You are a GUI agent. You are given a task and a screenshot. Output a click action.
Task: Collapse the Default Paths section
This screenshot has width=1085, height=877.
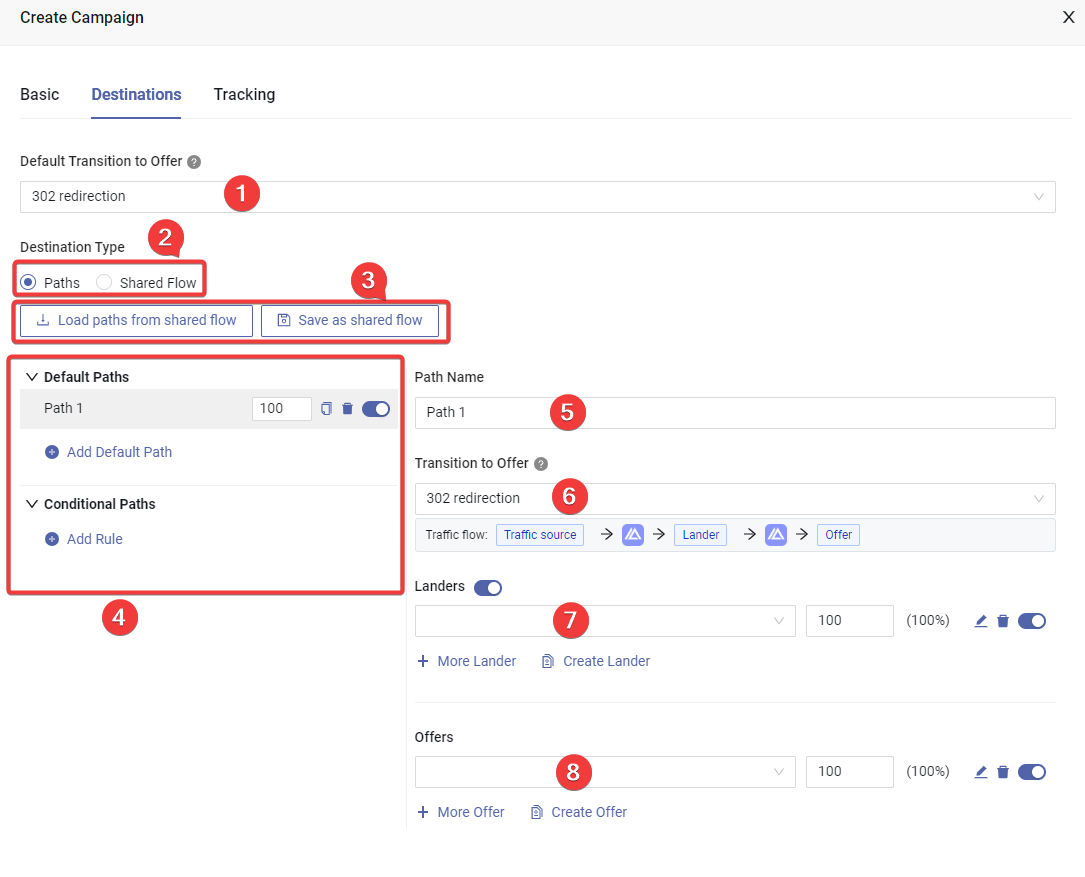coord(32,377)
